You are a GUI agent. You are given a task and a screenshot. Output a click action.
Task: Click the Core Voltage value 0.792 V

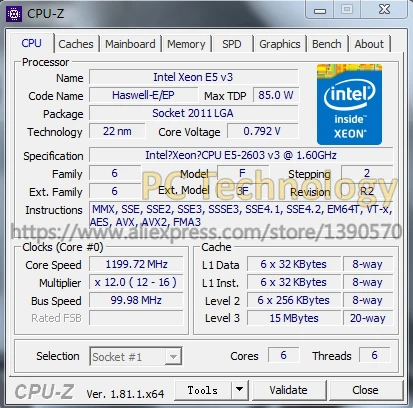tap(263, 131)
